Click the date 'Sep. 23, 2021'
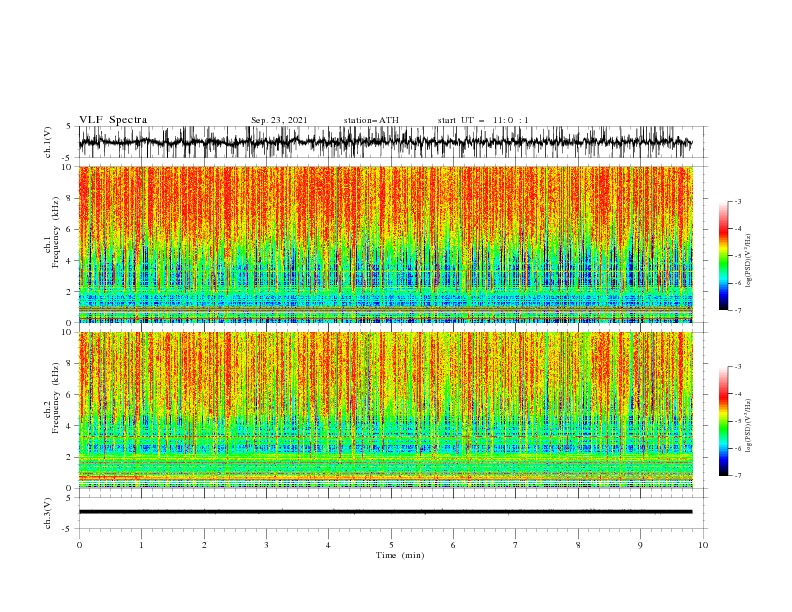The width and height of the screenshot is (792, 612). tap(279, 120)
